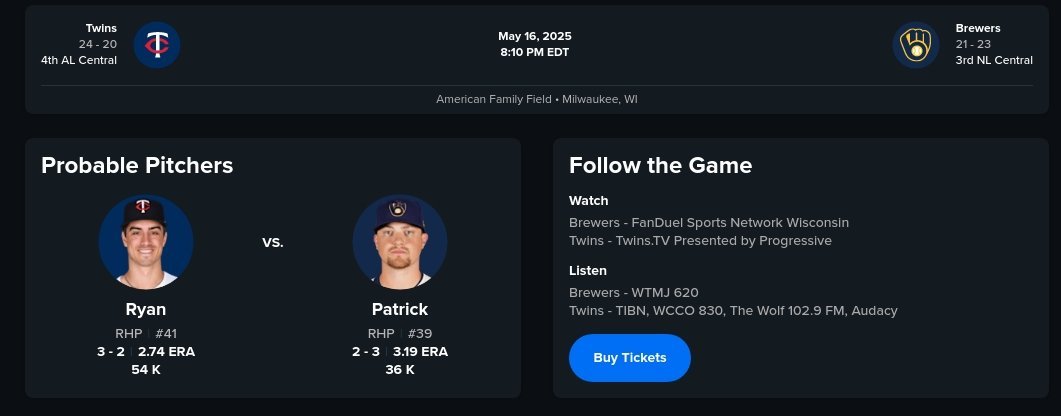1061x416 pixels.
Task: Click the Brewers team name in header
Action: (977, 28)
